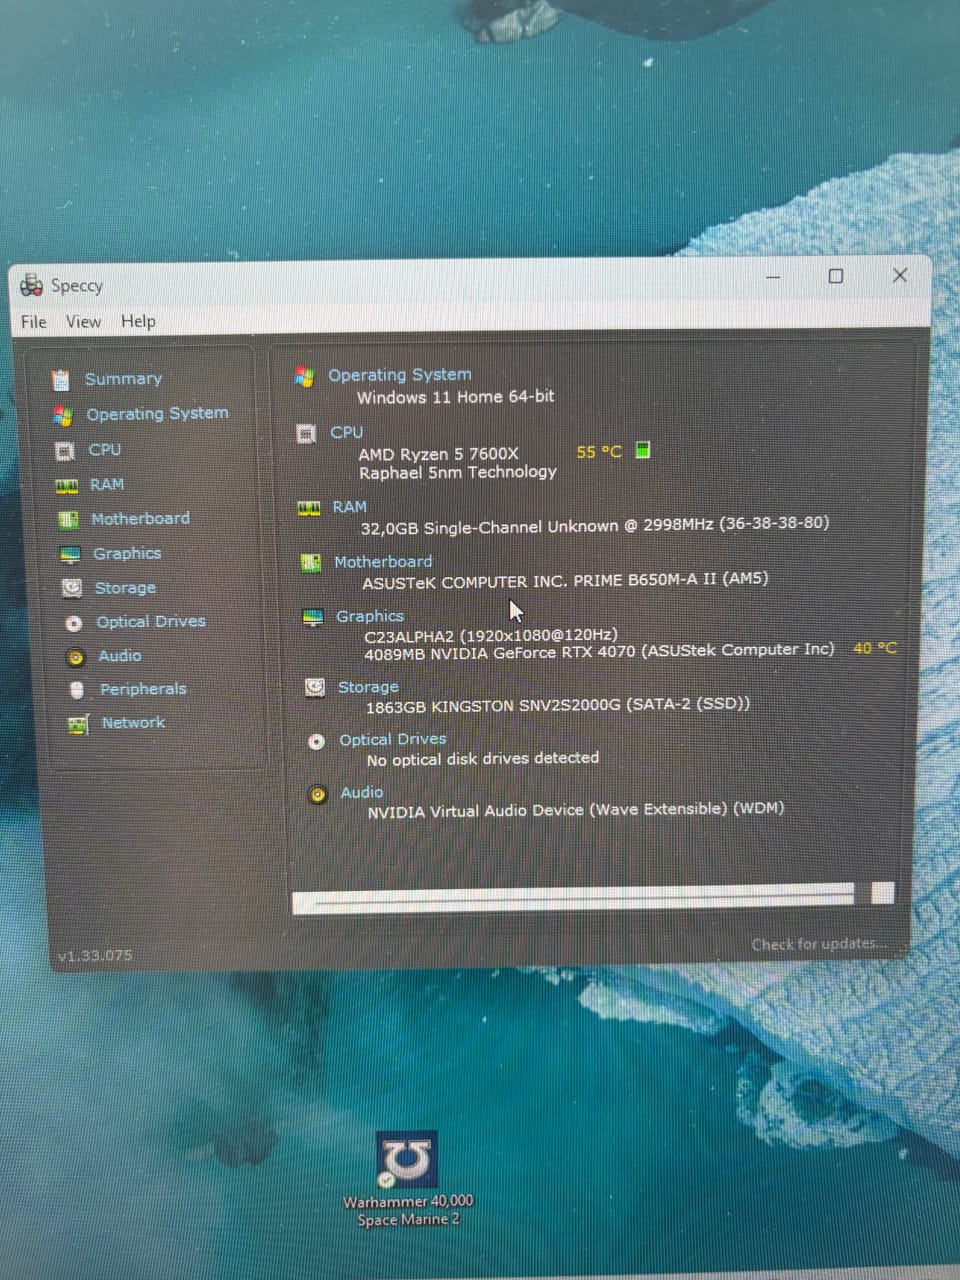Click the KINGSTON SNV2S2000G storage line
The image size is (960, 1280).
point(558,705)
